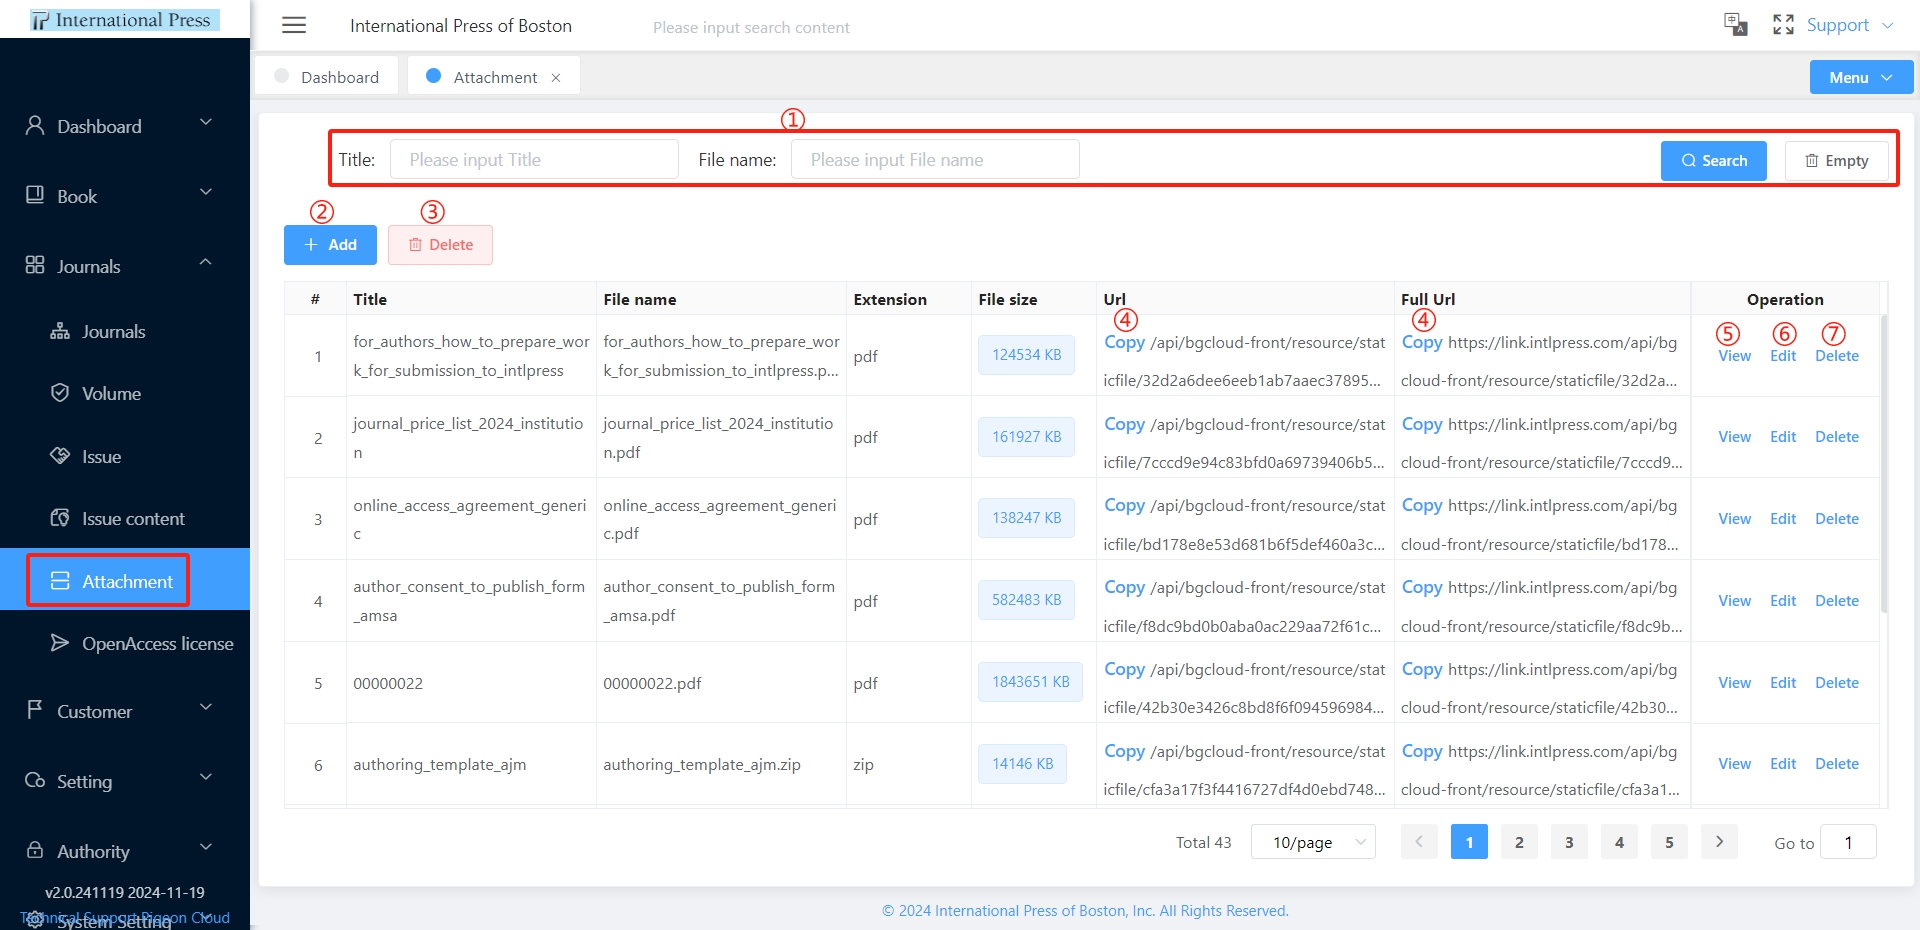Switch to the Dashboard tab

coord(327,77)
